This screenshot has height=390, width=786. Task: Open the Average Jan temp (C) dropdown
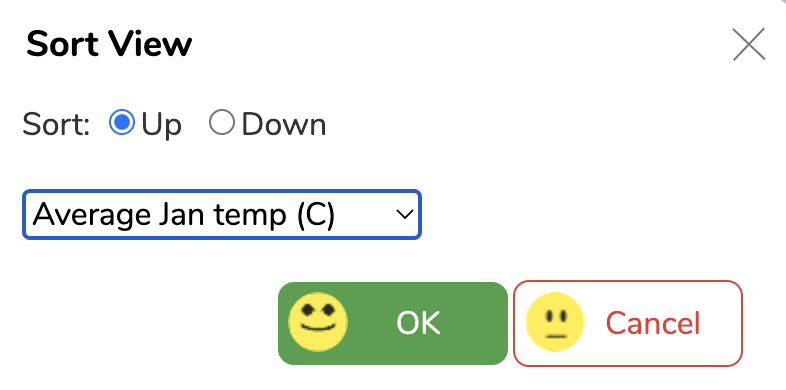(x=222, y=215)
